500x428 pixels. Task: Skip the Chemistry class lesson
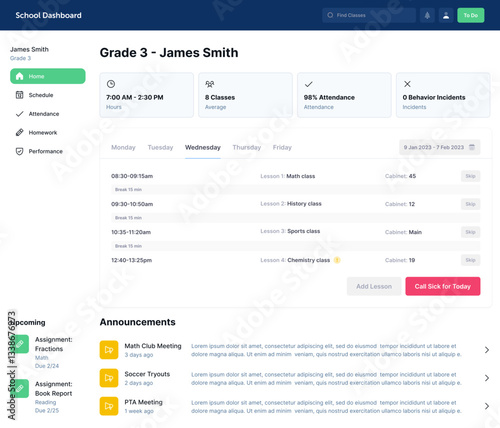tap(470, 260)
